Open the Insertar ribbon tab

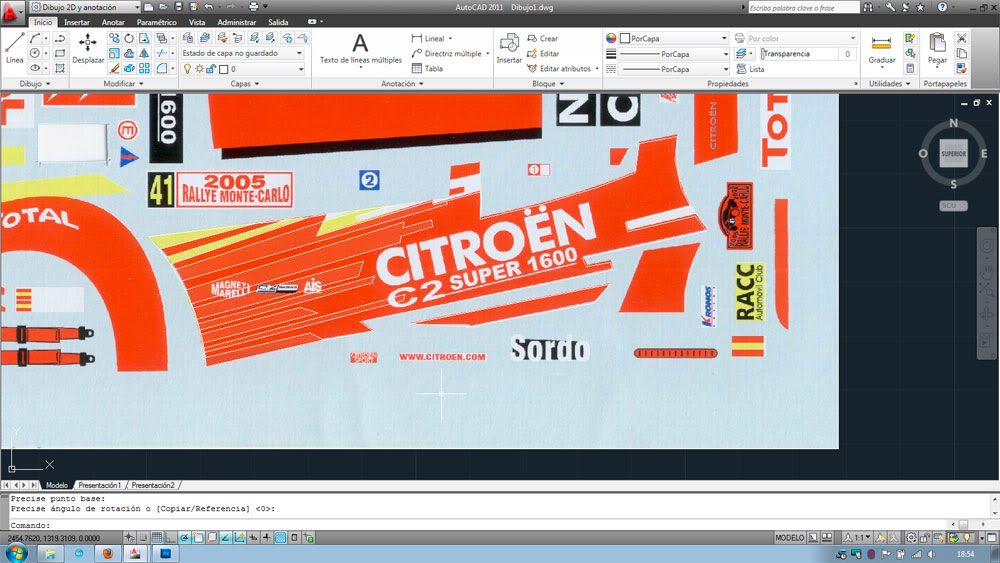77,22
